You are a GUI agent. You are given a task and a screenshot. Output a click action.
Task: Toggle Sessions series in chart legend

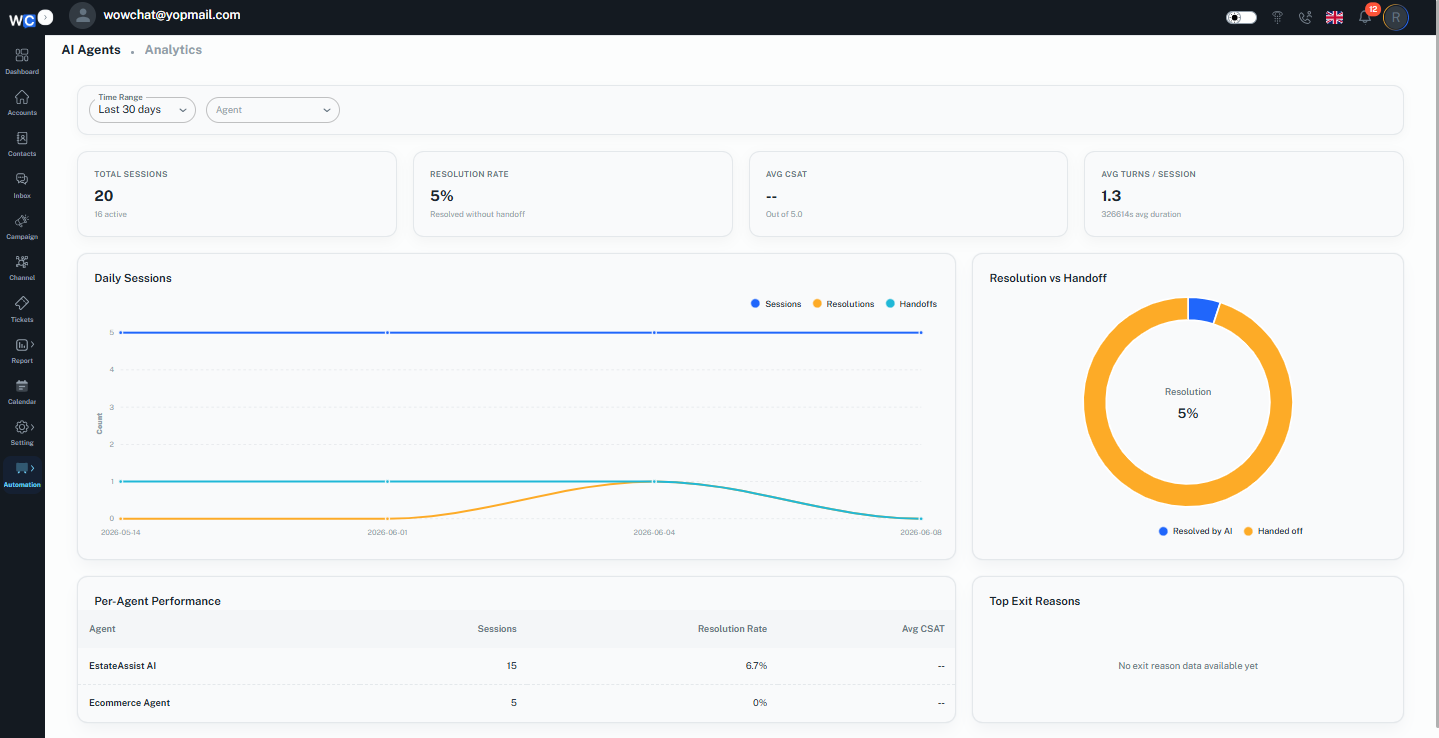[x=776, y=304]
